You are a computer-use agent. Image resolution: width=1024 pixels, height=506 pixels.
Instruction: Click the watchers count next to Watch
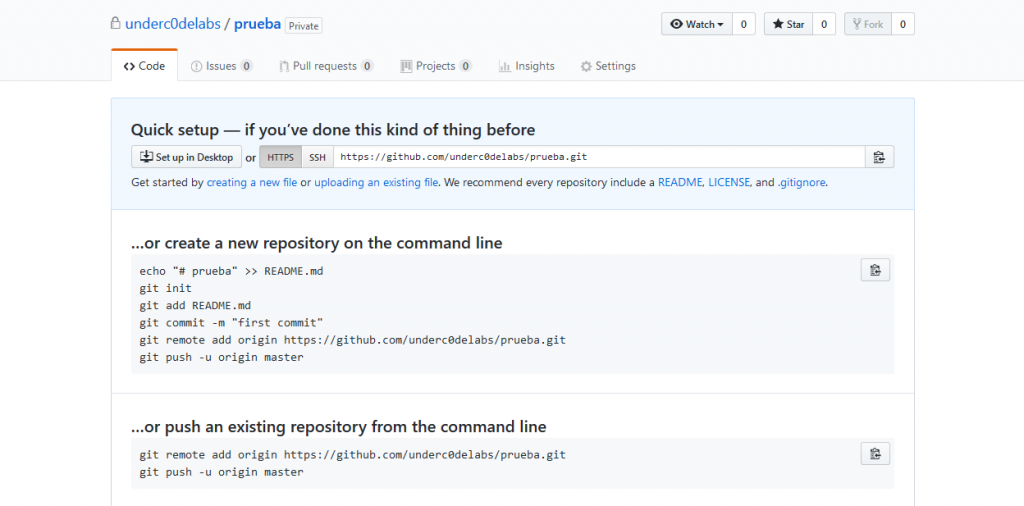point(744,24)
